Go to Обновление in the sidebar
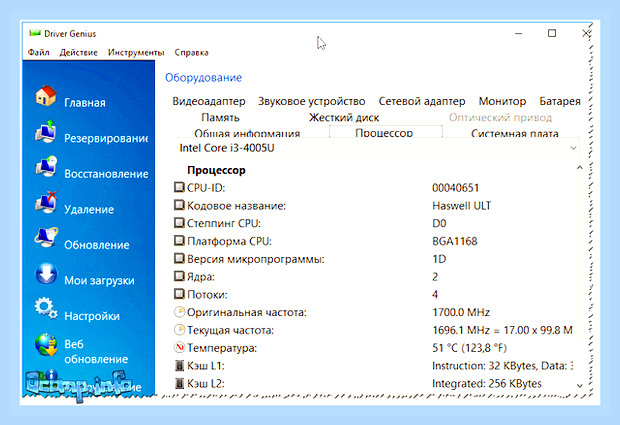The width and height of the screenshot is (620, 425). pos(97,245)
